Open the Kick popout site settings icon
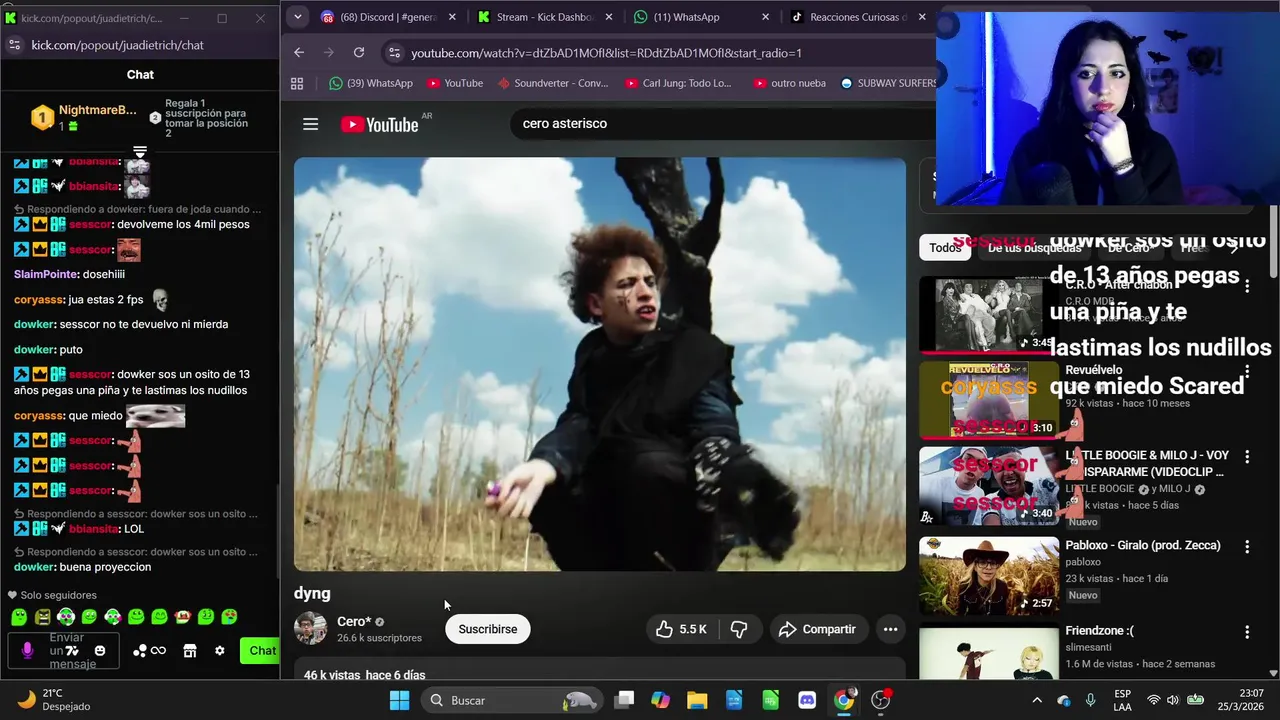The height and width of the screenshot is (720, 1280). [14, 45]
